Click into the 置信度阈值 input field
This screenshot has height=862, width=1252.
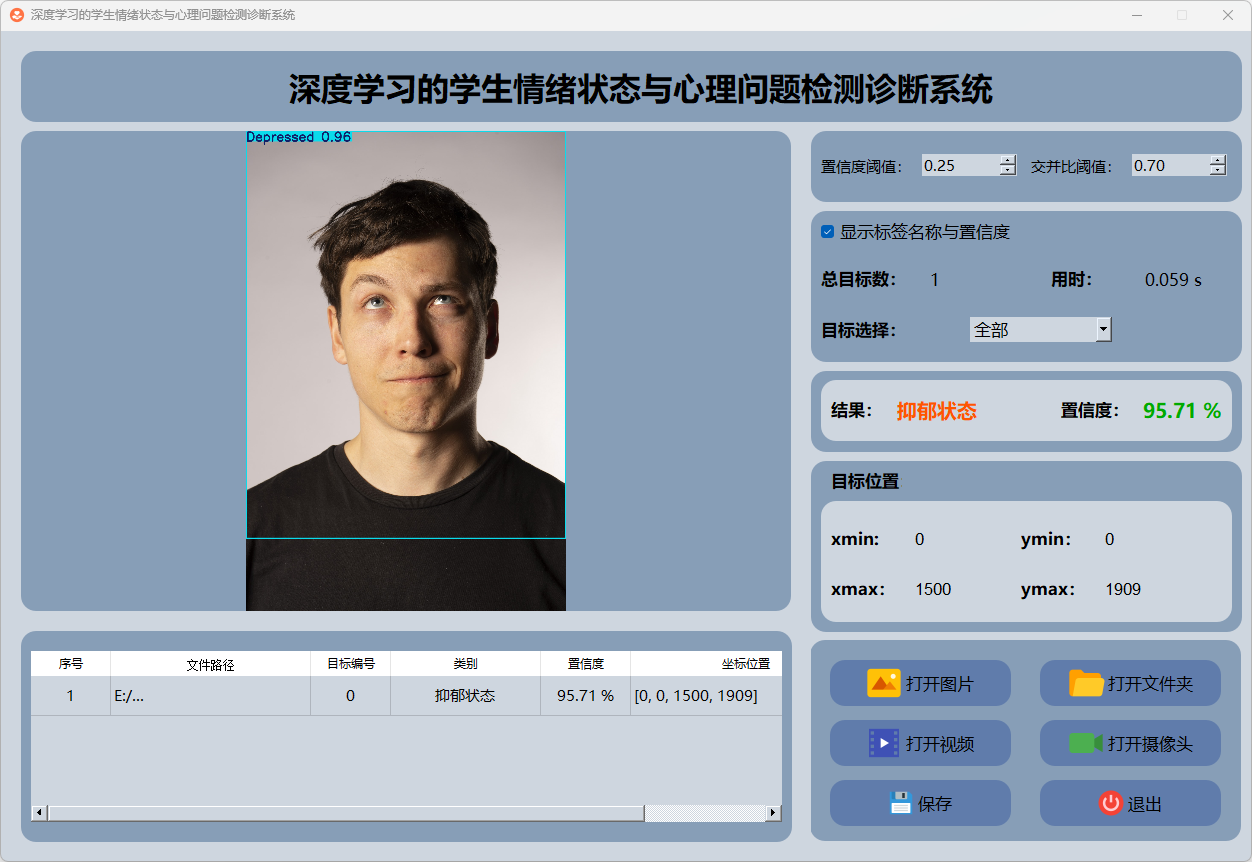click(x=959, y=166)
